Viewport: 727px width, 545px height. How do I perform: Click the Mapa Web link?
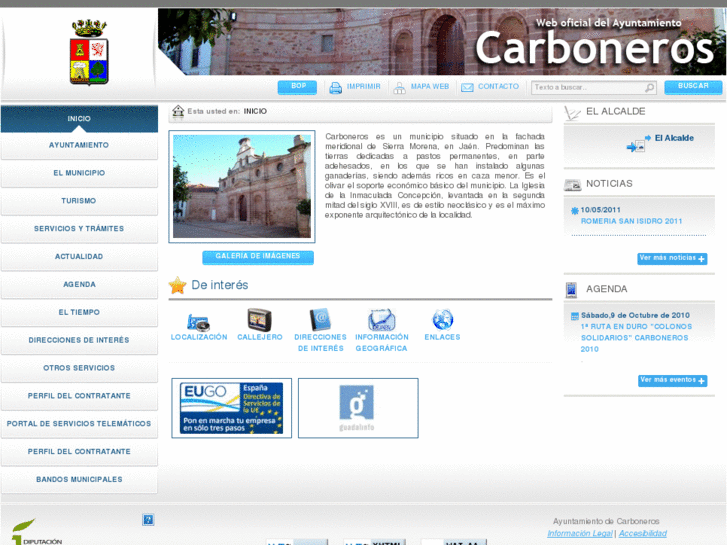430,87
